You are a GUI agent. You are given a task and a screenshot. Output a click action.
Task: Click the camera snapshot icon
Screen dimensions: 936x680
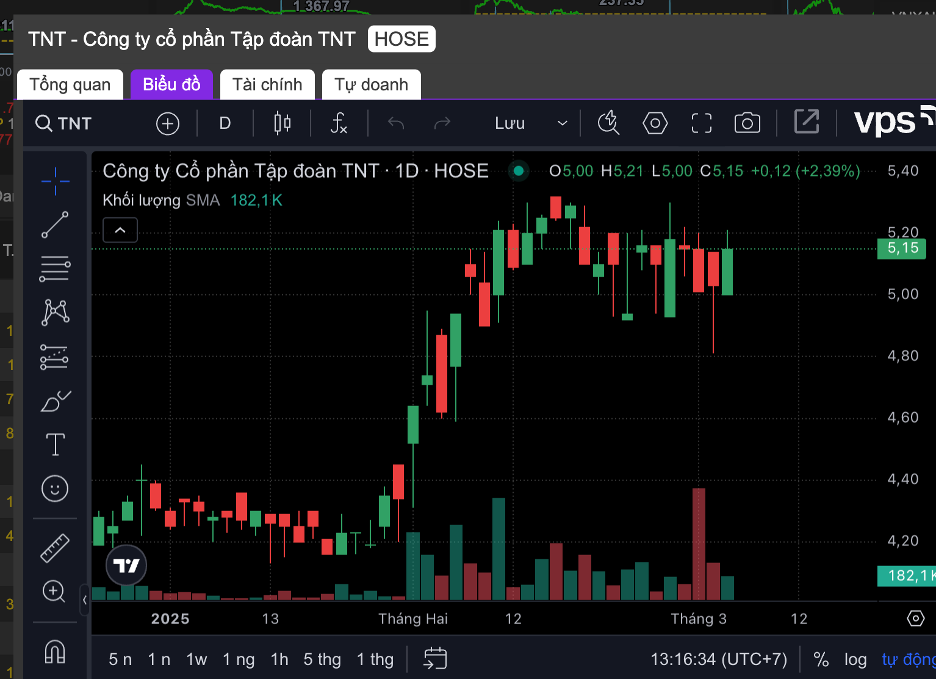pyautogui.click(x=747, y=123)
